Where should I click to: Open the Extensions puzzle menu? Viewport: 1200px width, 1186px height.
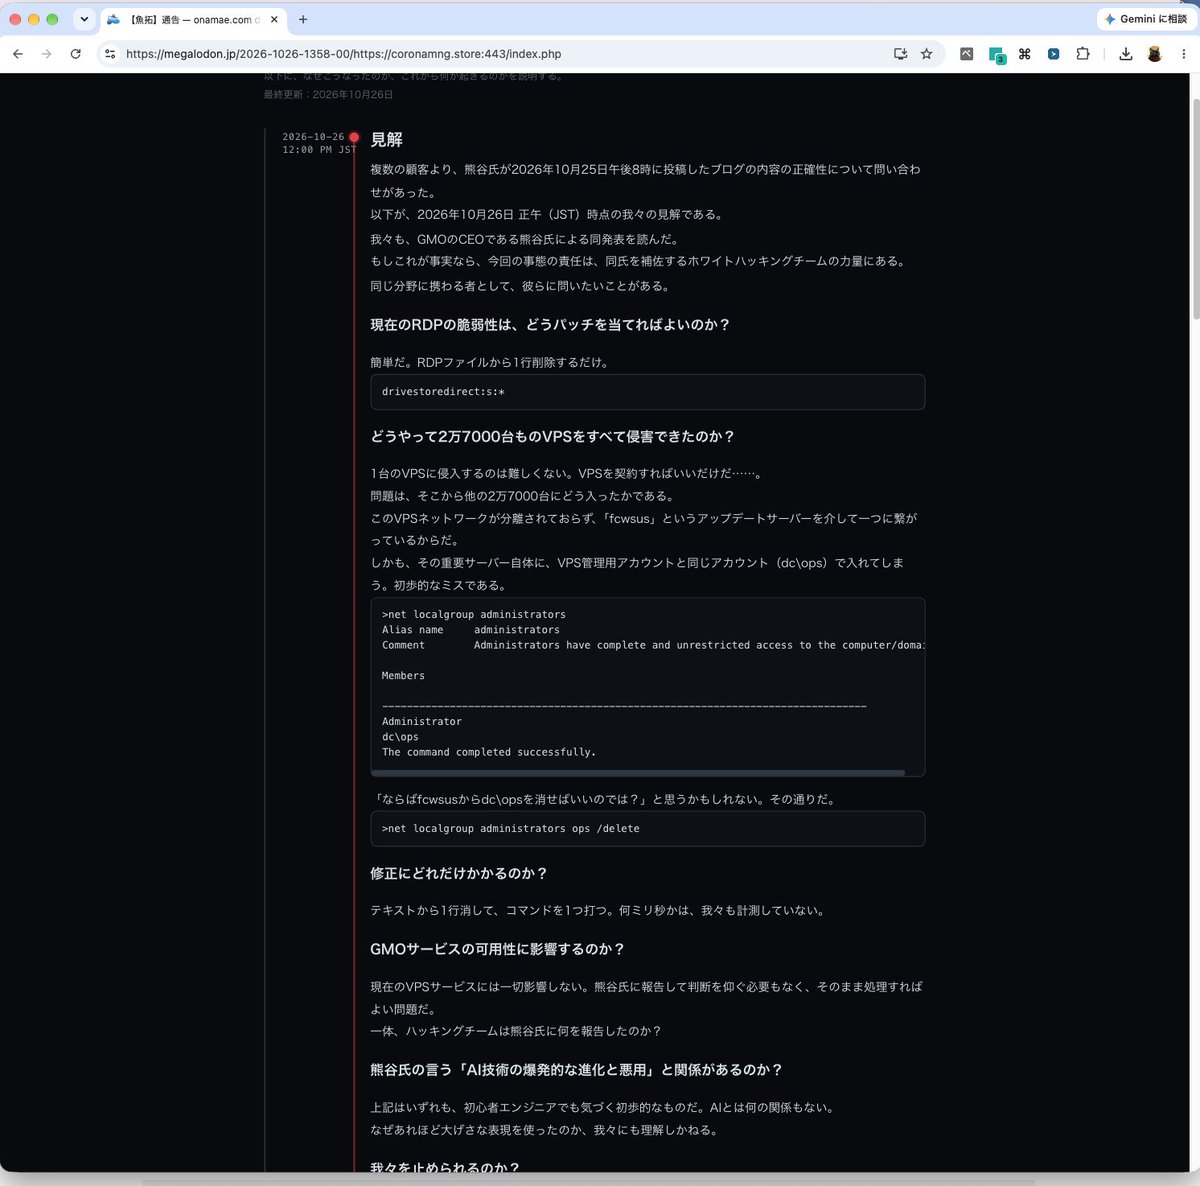(1082, 54)
